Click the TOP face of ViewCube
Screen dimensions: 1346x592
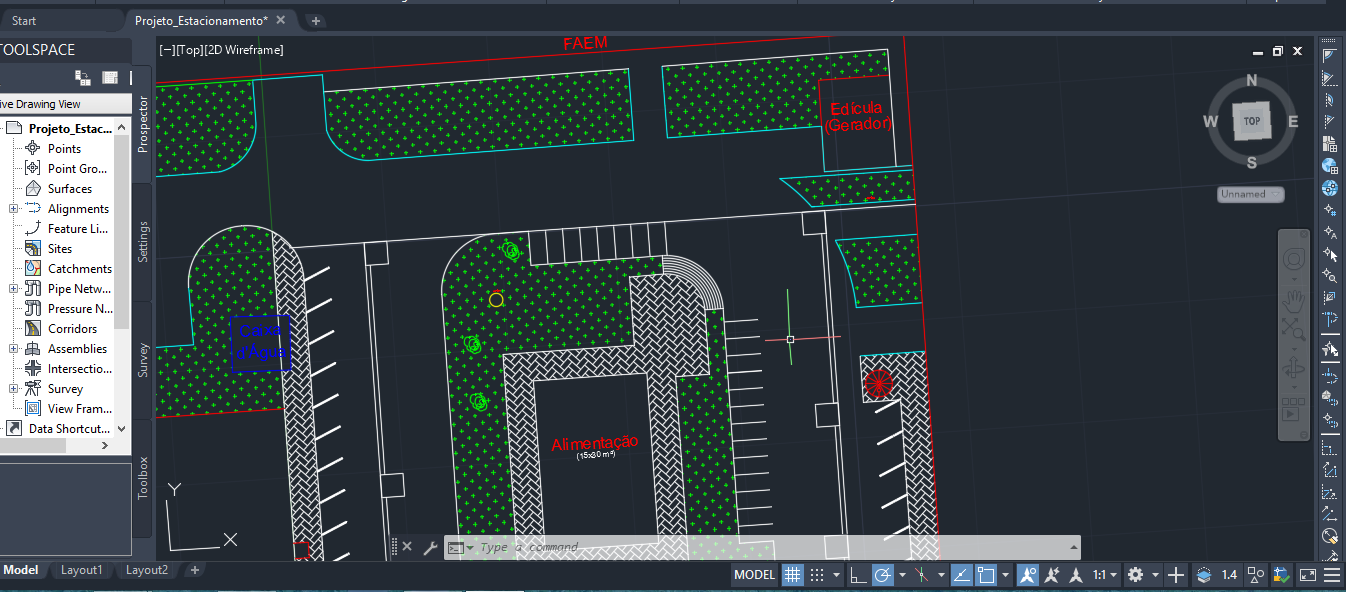click(x=1251, y=121)
